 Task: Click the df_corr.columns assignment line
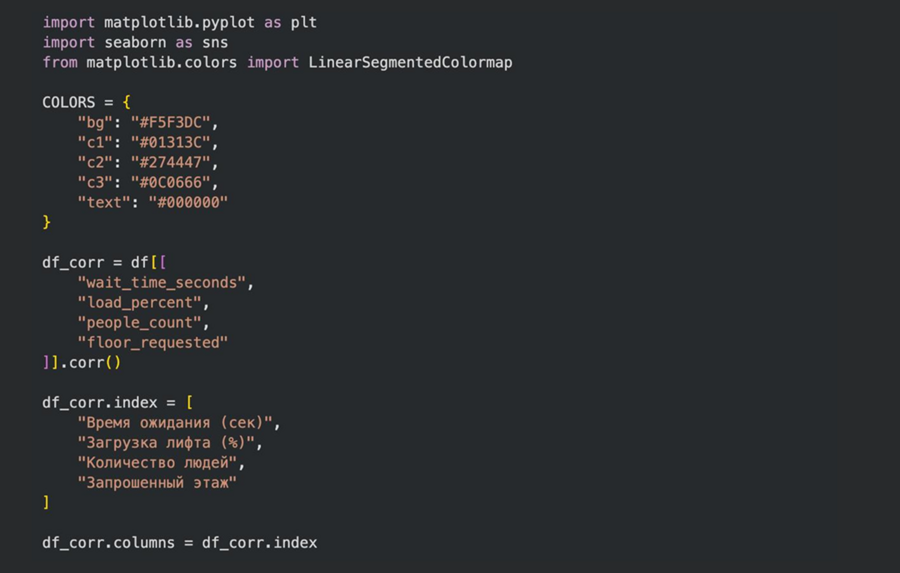point(180,542)
